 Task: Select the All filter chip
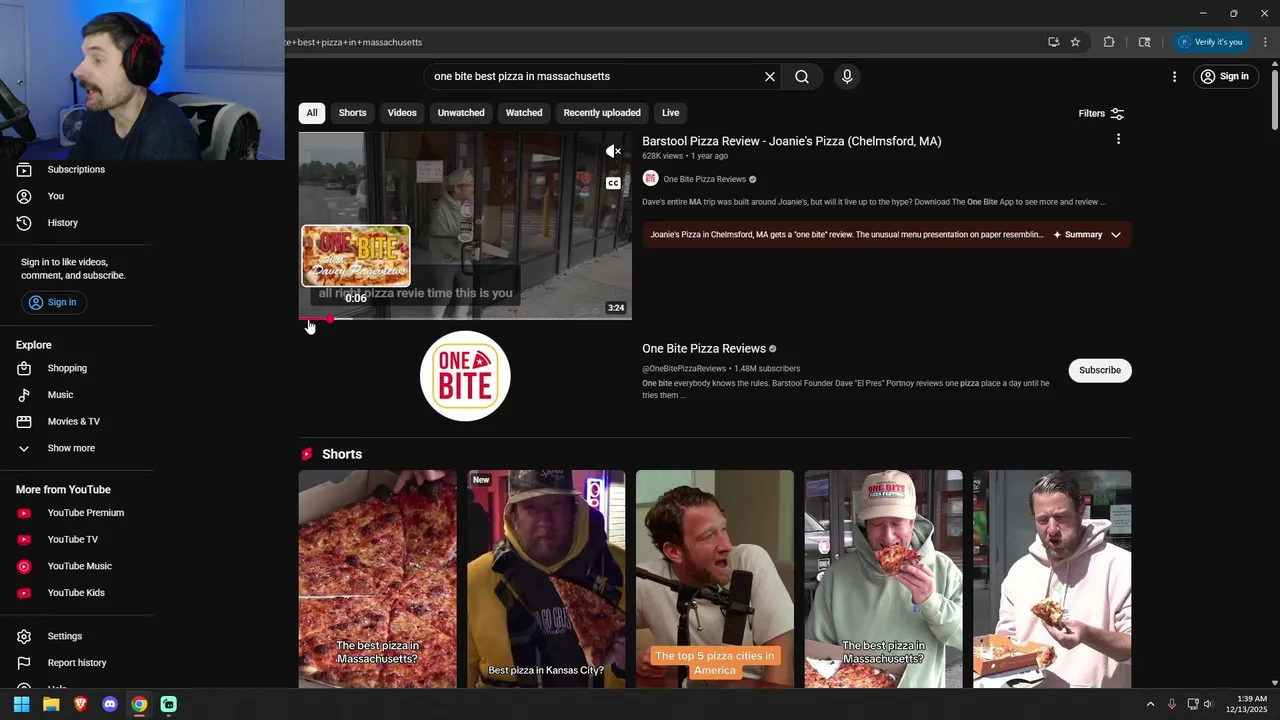pos(312,113)
